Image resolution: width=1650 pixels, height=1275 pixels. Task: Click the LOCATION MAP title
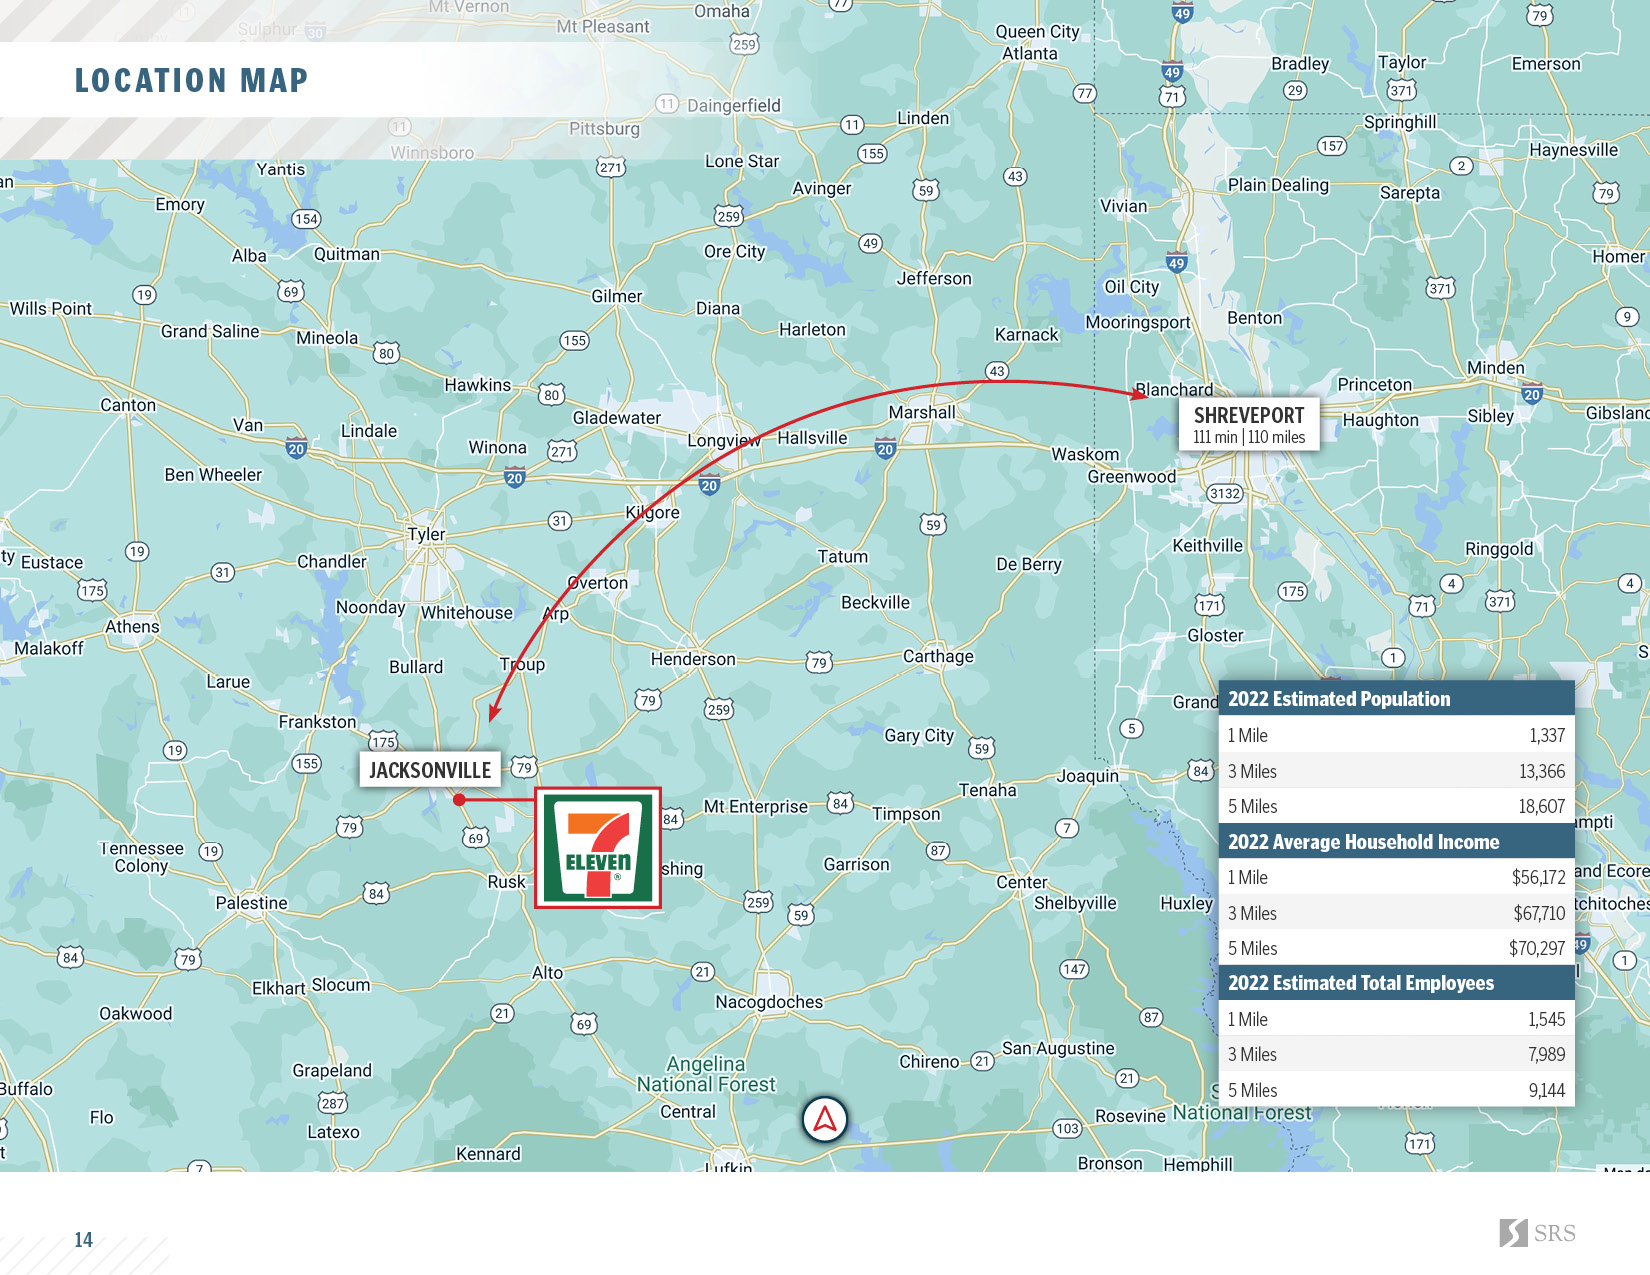tap(191, 80)
